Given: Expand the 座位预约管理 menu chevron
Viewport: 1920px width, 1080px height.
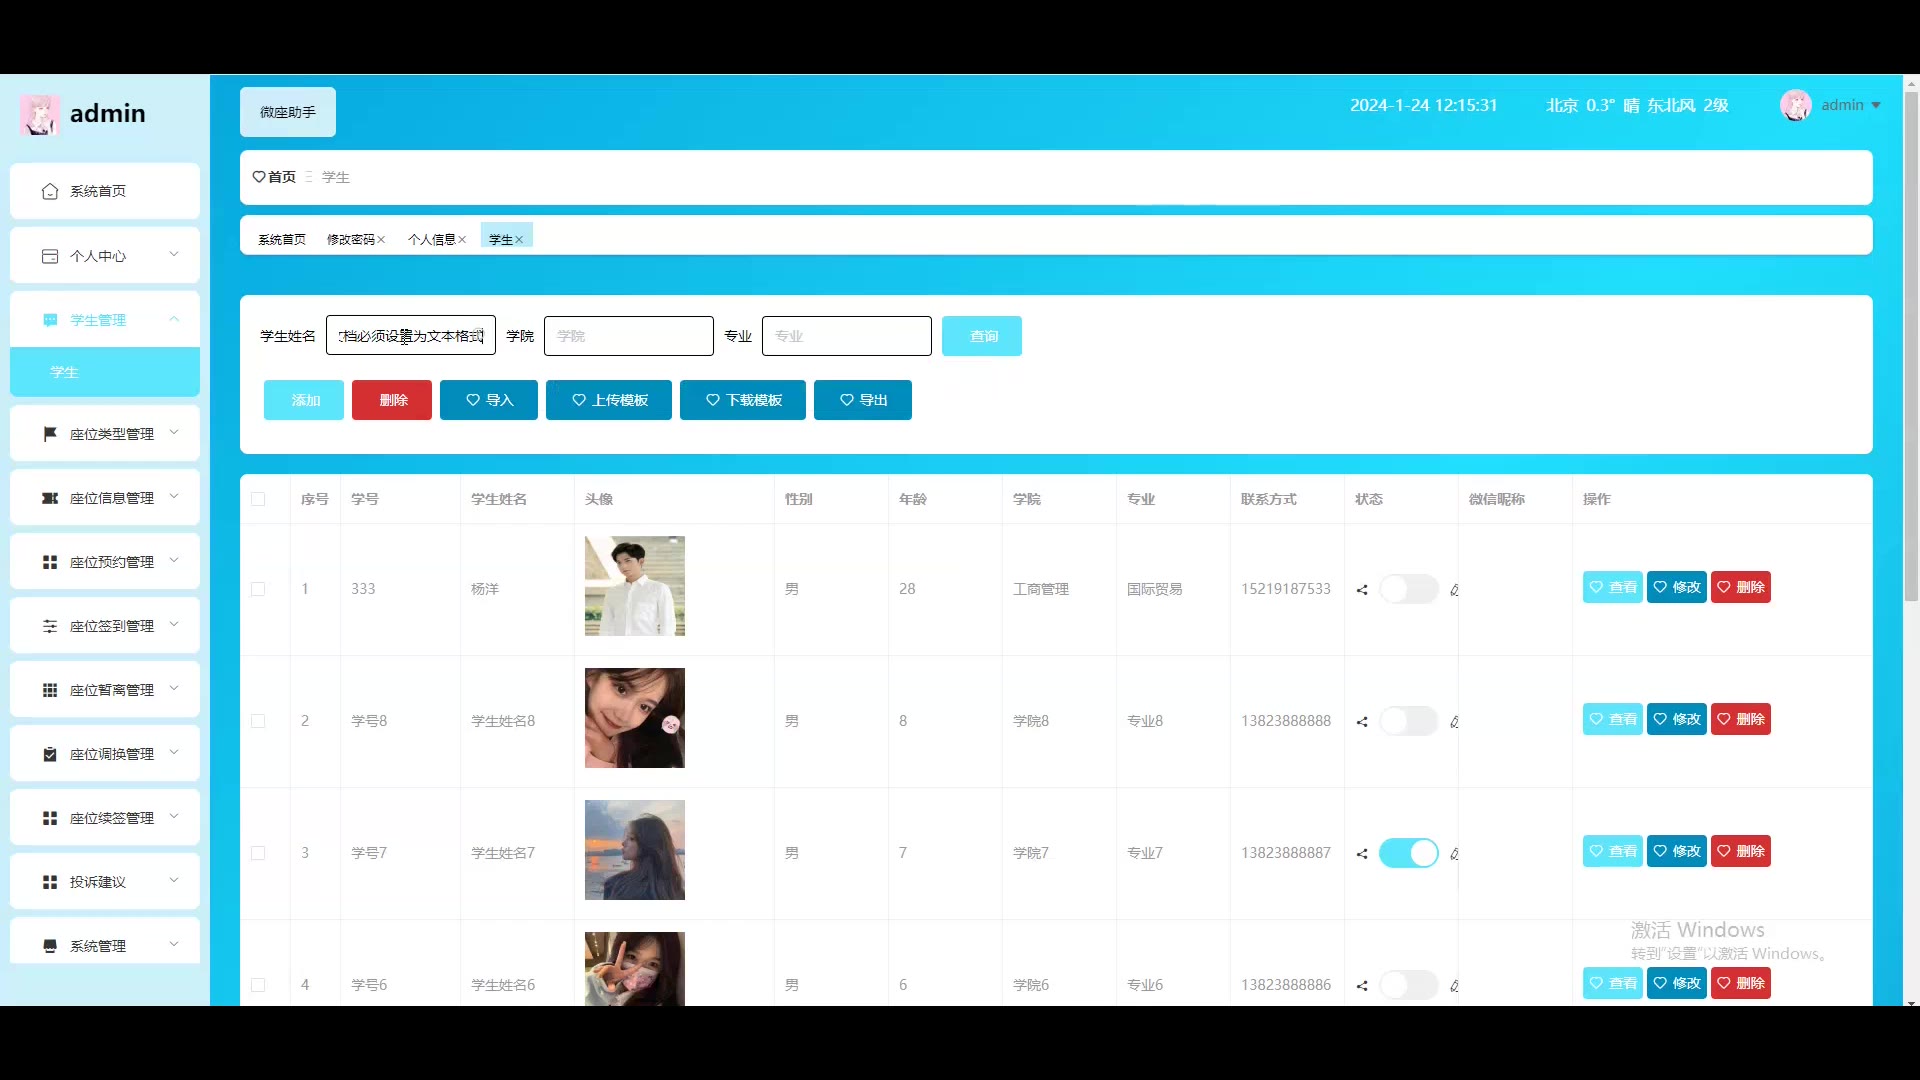Looking at the screenshot, I should [174, 561].
